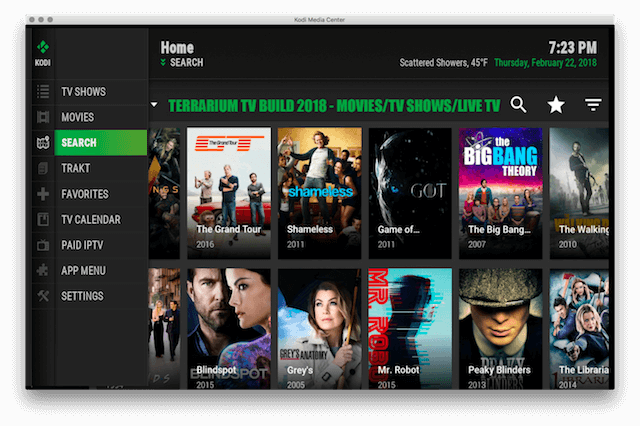The image size is (640, 426).
Task: Click the Terrarium TV Build 2018 title
Action: (x=334, y=106)
